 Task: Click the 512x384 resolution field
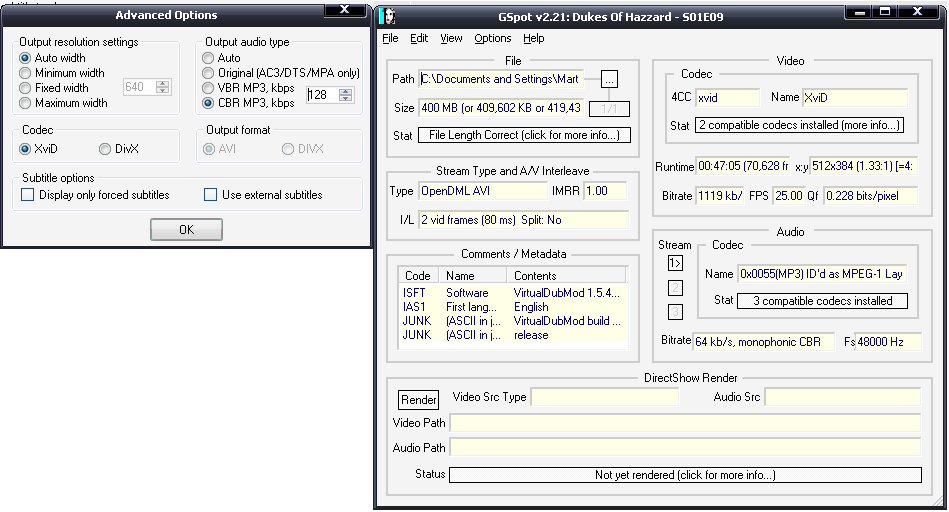(863, 166)
